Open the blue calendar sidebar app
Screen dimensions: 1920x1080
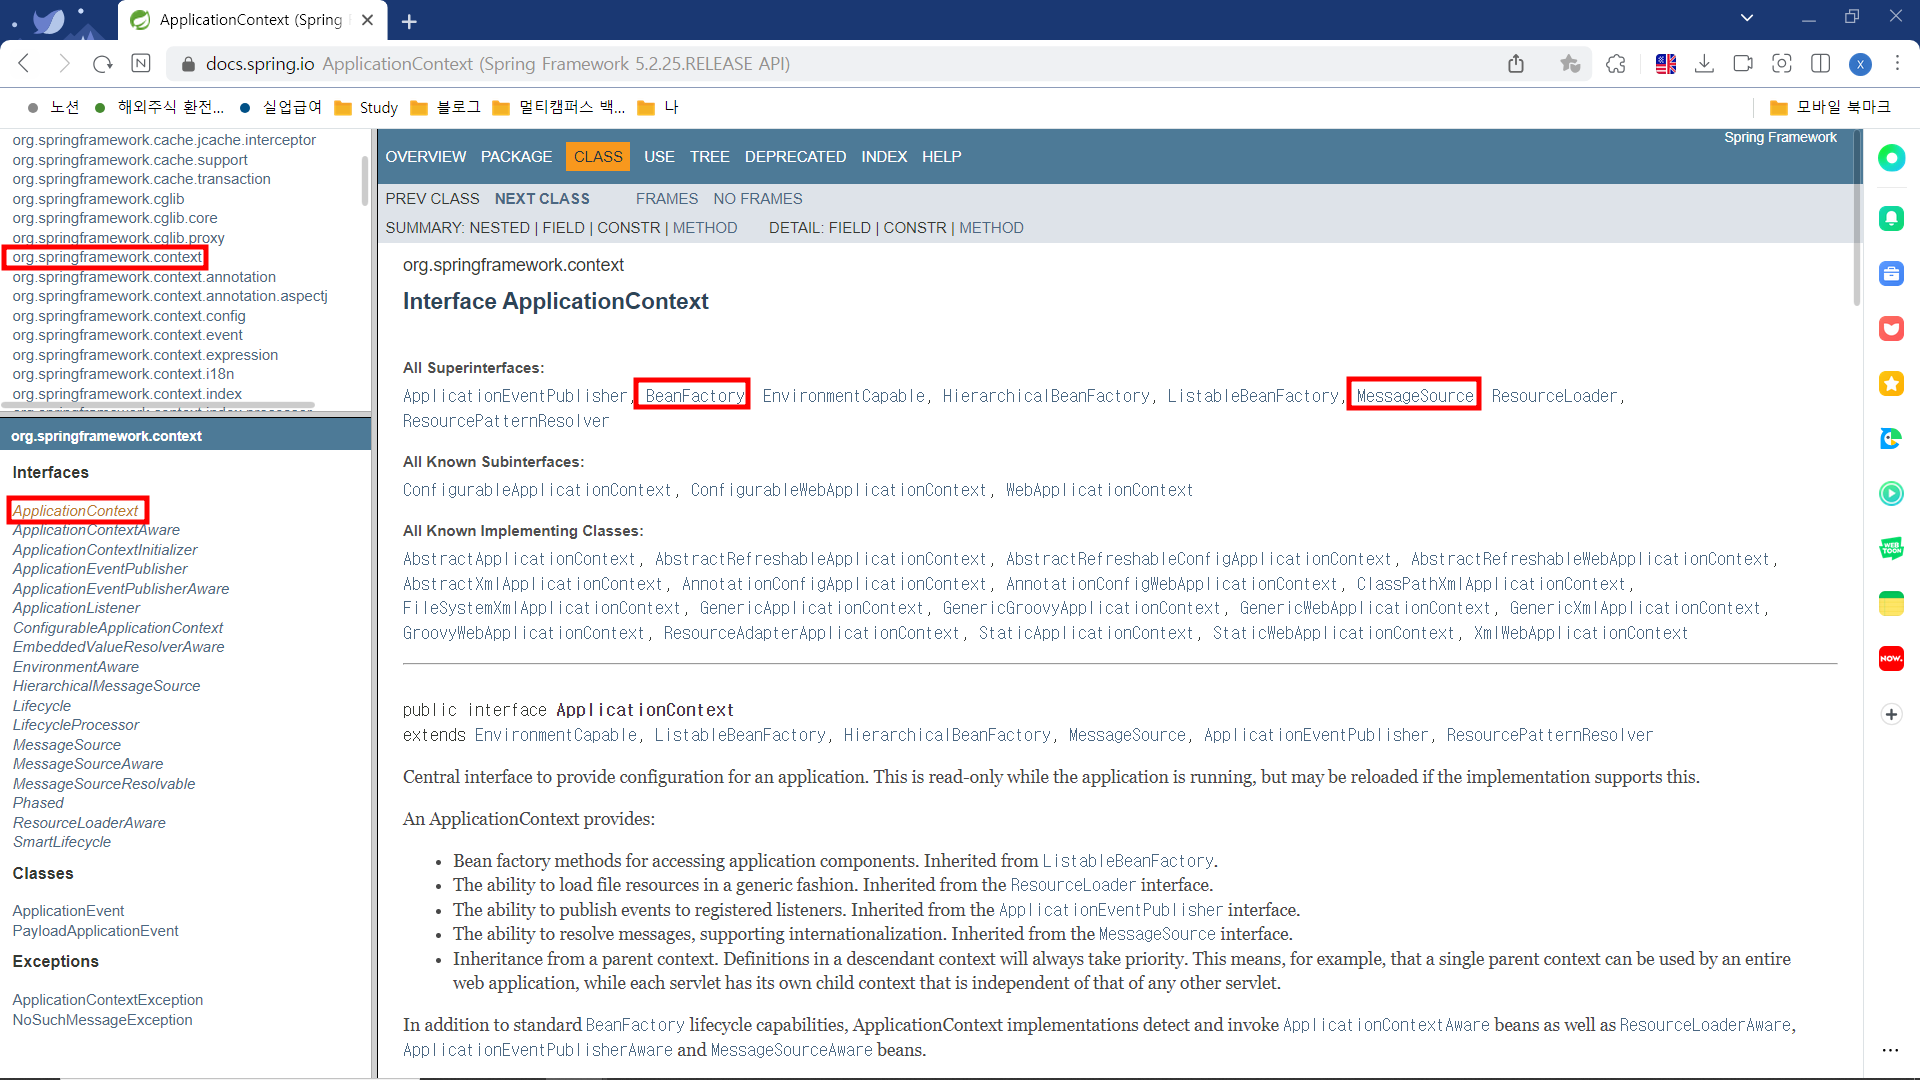pyautogui.click(x=1891, y=273)
